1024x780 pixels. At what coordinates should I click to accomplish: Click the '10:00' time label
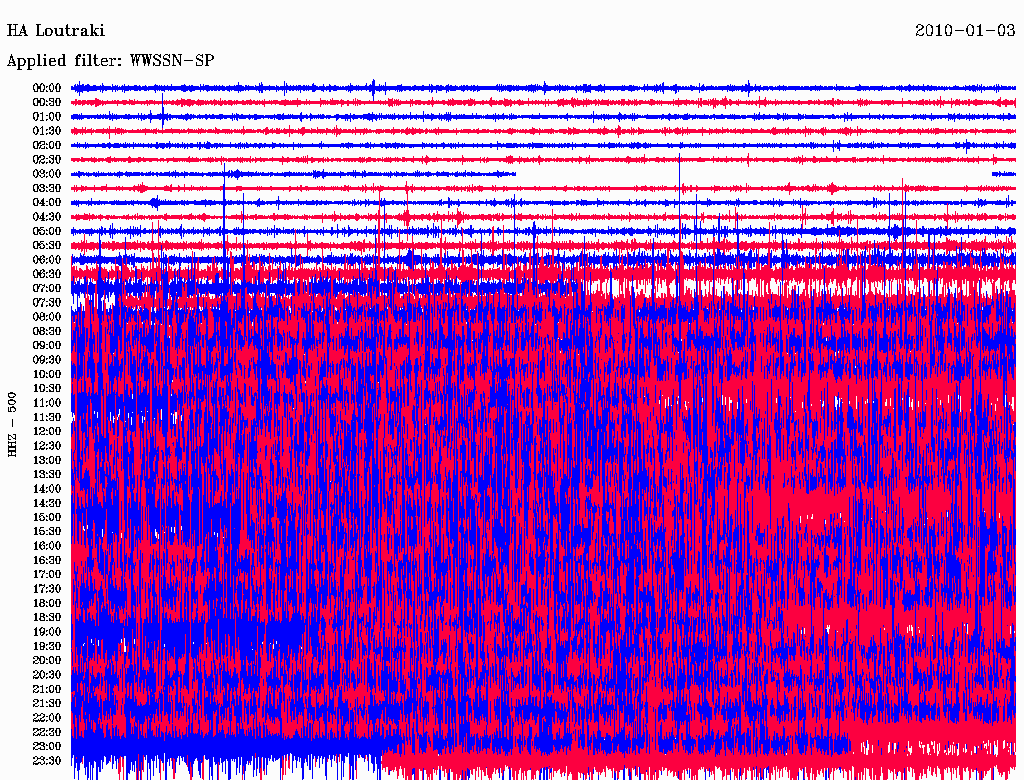pos(47,374)
